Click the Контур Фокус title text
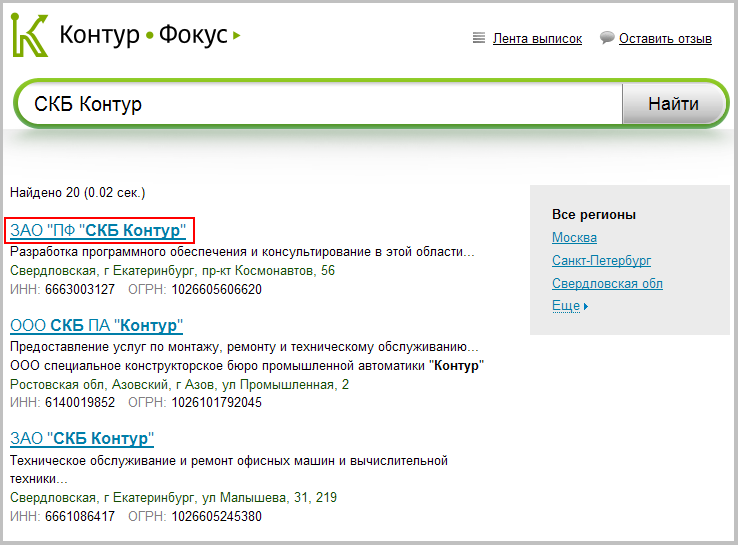This screenshot has height=545, width=738. [x=144, y=35]
